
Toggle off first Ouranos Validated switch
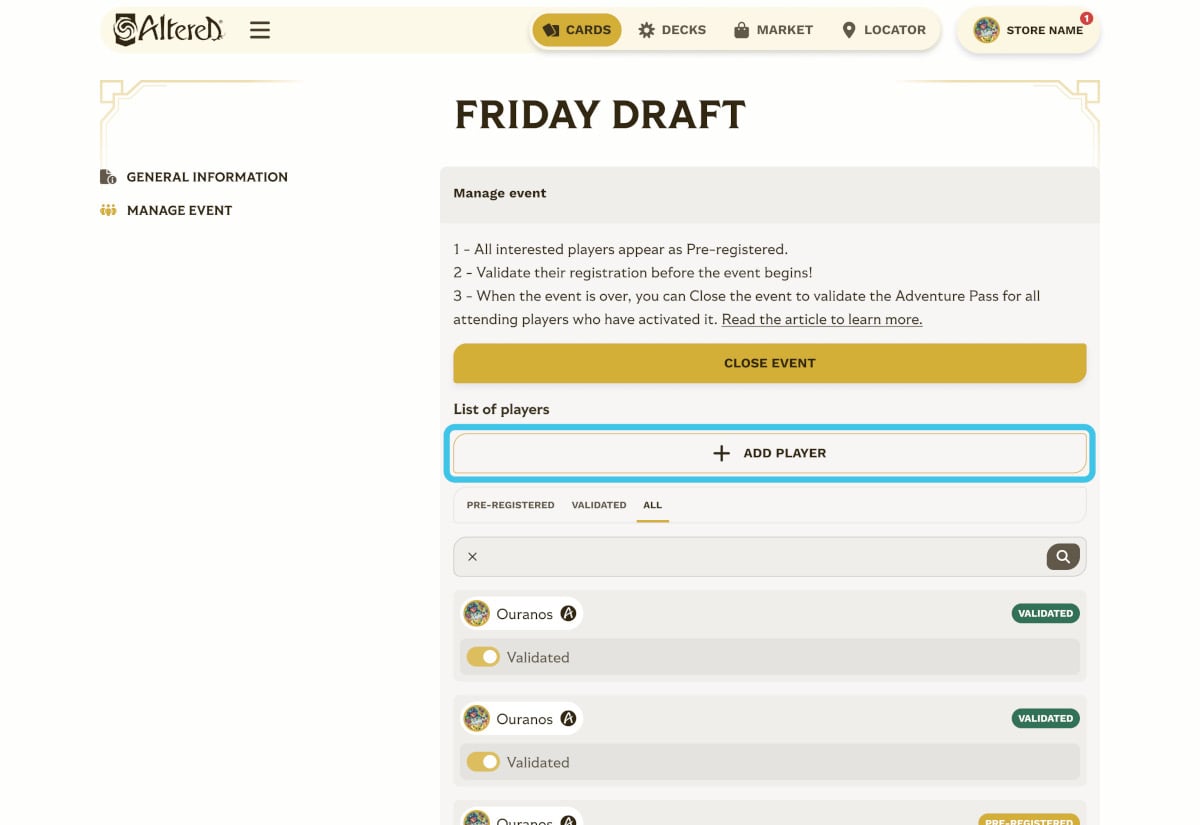pyautogui.click(x=483, y=657)
